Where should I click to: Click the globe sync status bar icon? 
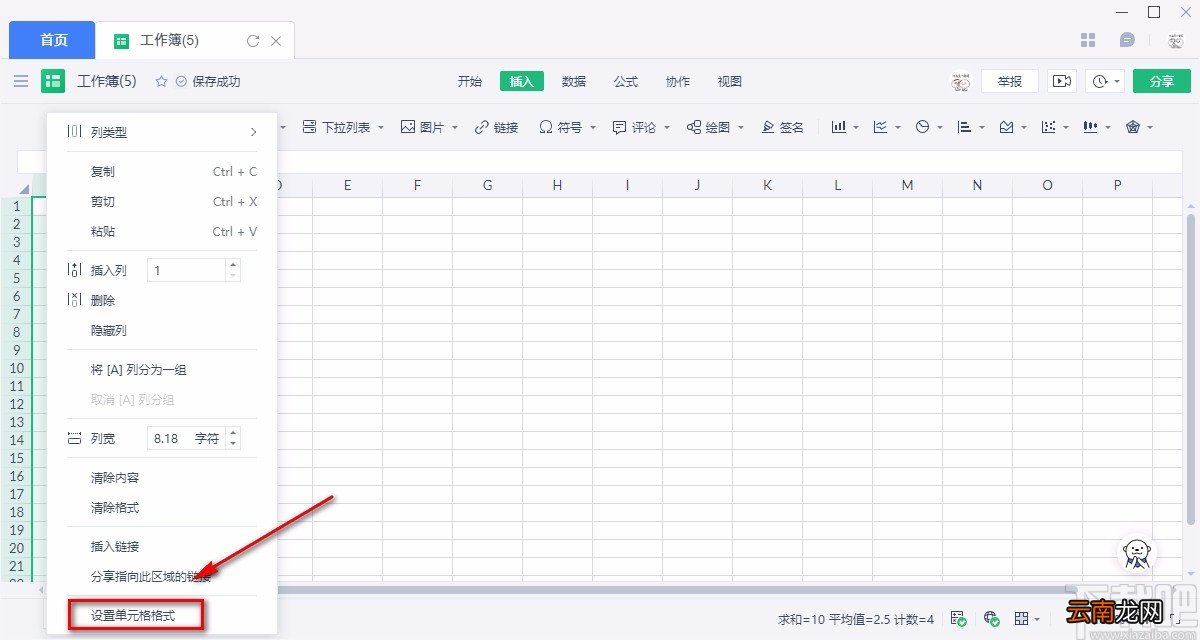pyautogui.click(x=991, y=618)
